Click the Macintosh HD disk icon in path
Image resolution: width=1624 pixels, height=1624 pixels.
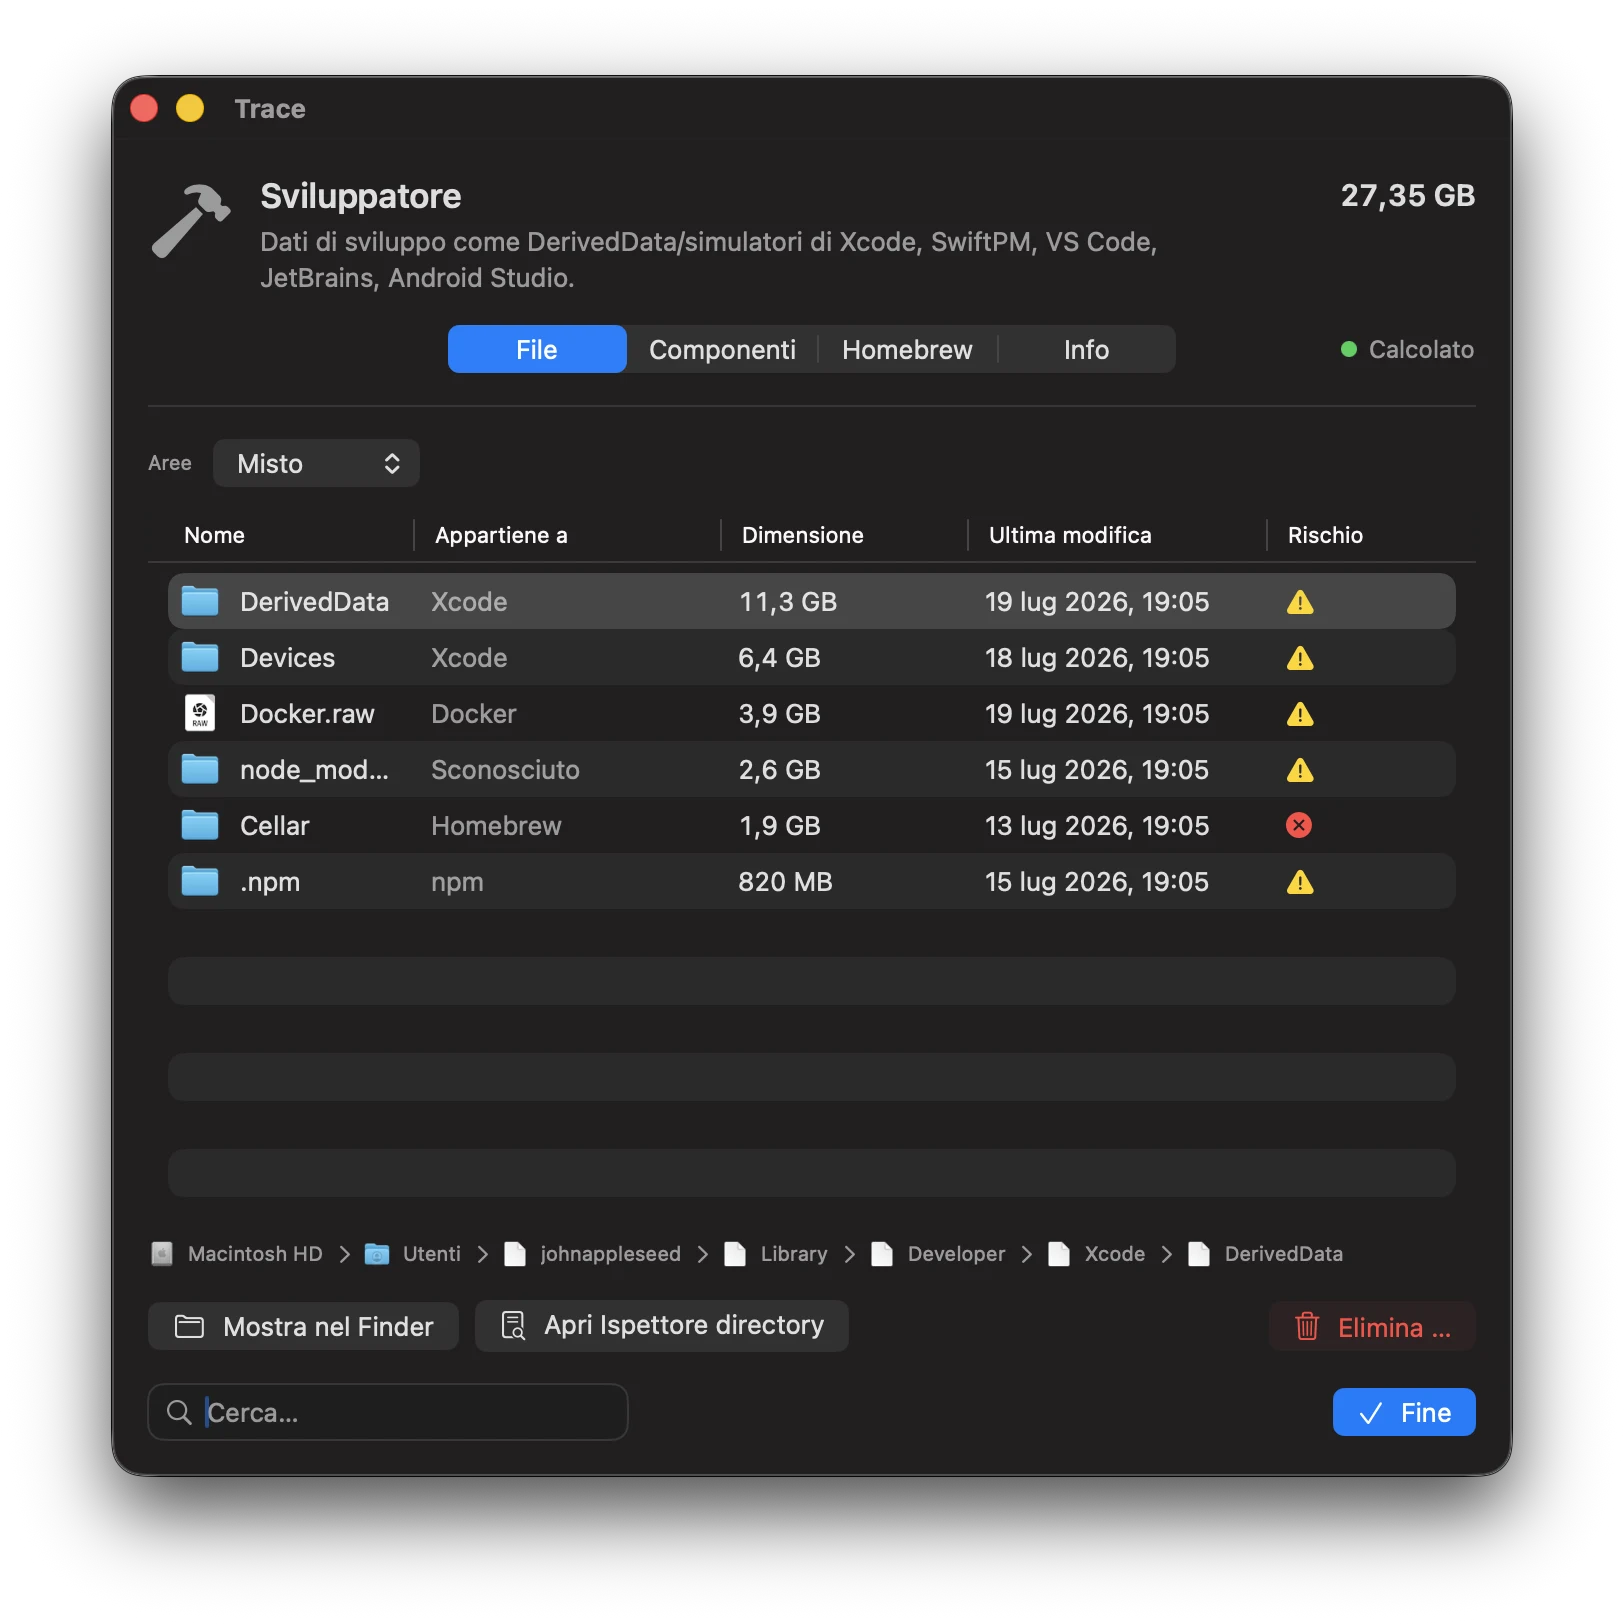pos(162,1254)
